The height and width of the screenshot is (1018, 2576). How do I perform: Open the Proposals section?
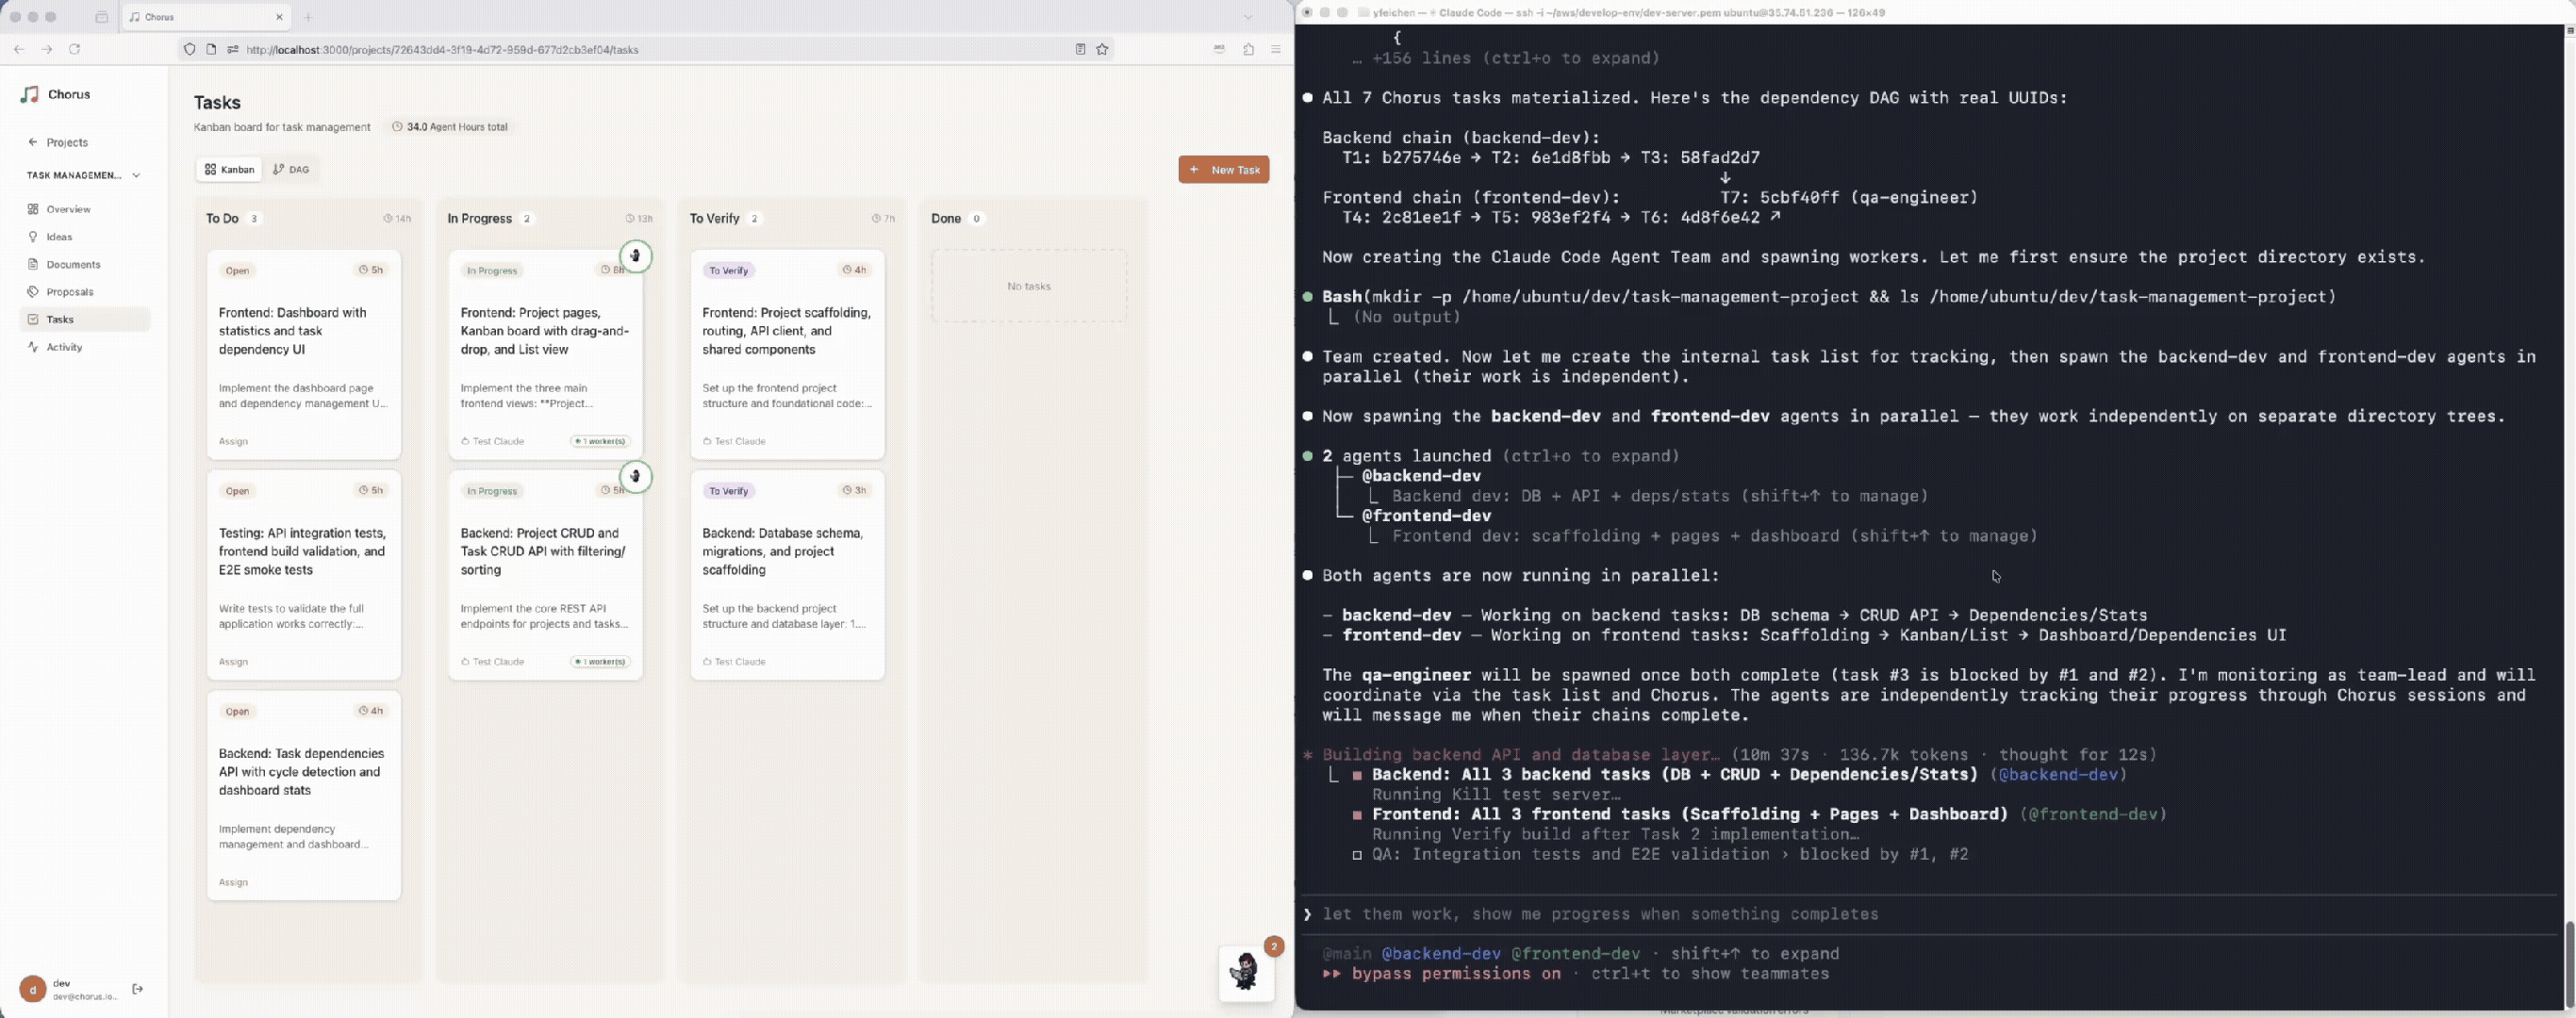point(69,291)
